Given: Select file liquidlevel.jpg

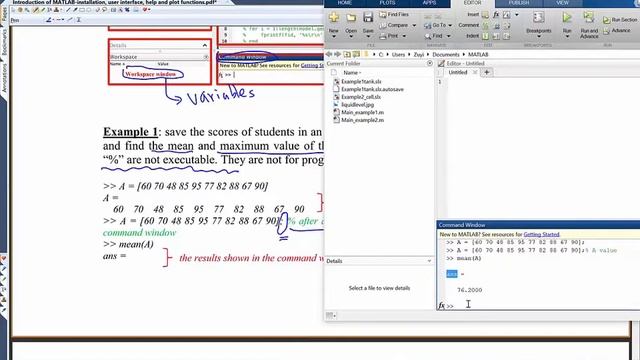Looking at the screenshot, I should [353, 104].
